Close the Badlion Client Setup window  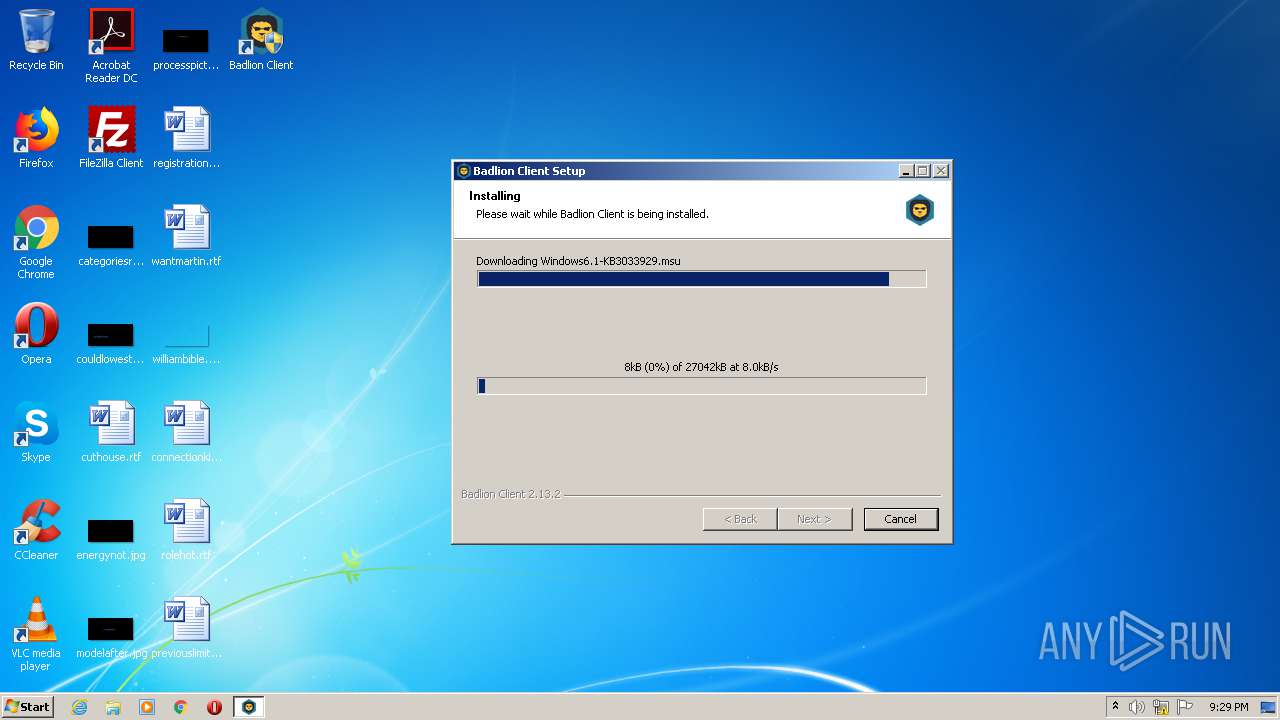tap(940, 171)
